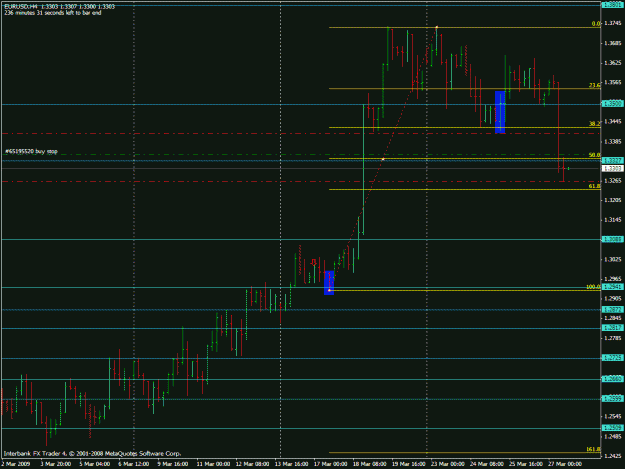Click the '6 Mar 12:00' time axis label

(x=134, y=464)
